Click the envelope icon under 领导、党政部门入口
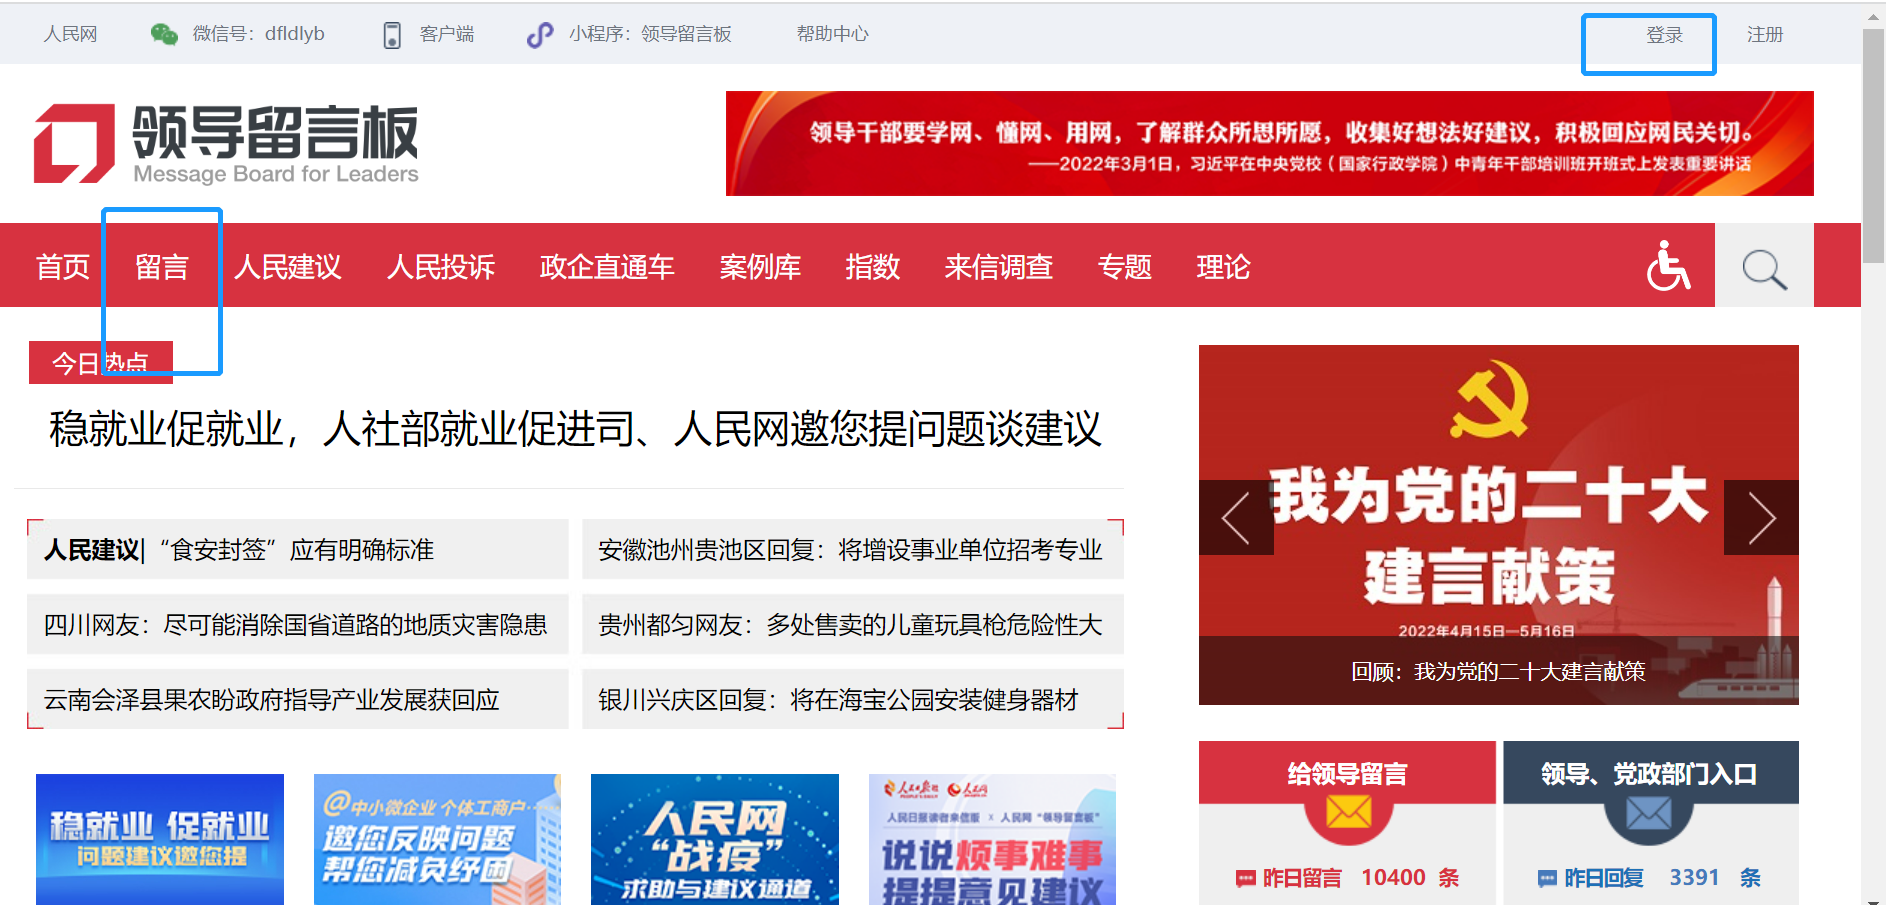 tap(1649, 814)
